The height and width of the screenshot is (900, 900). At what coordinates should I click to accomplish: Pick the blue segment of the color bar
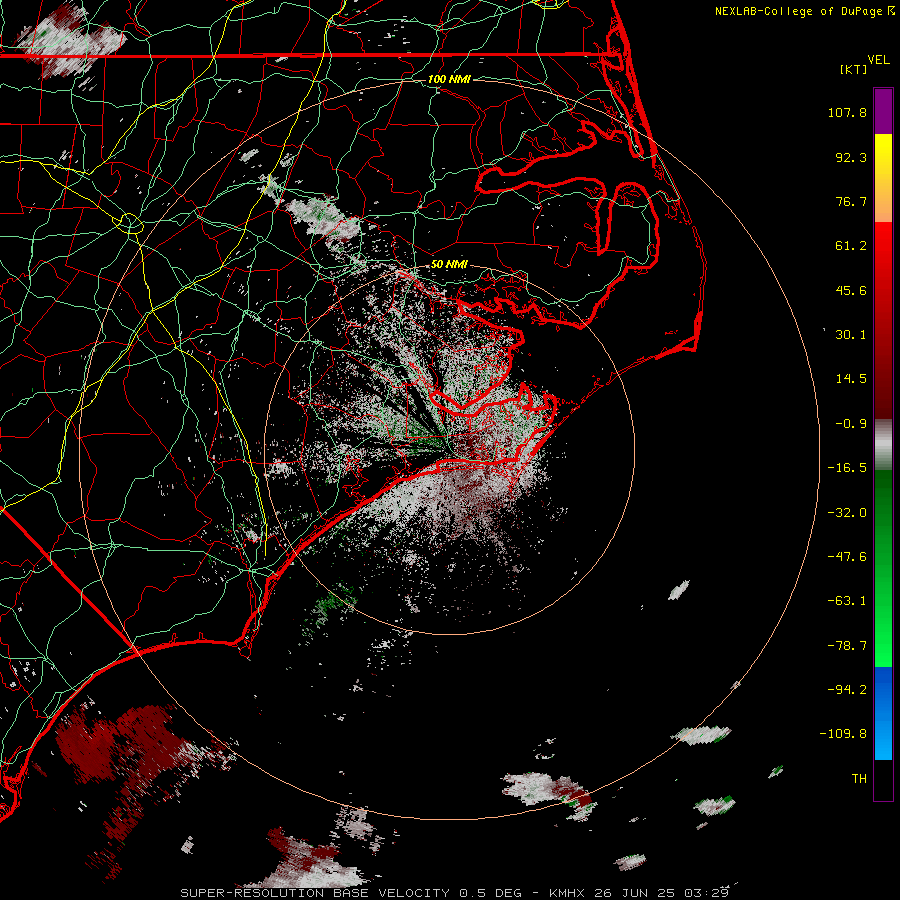(883, 713)
